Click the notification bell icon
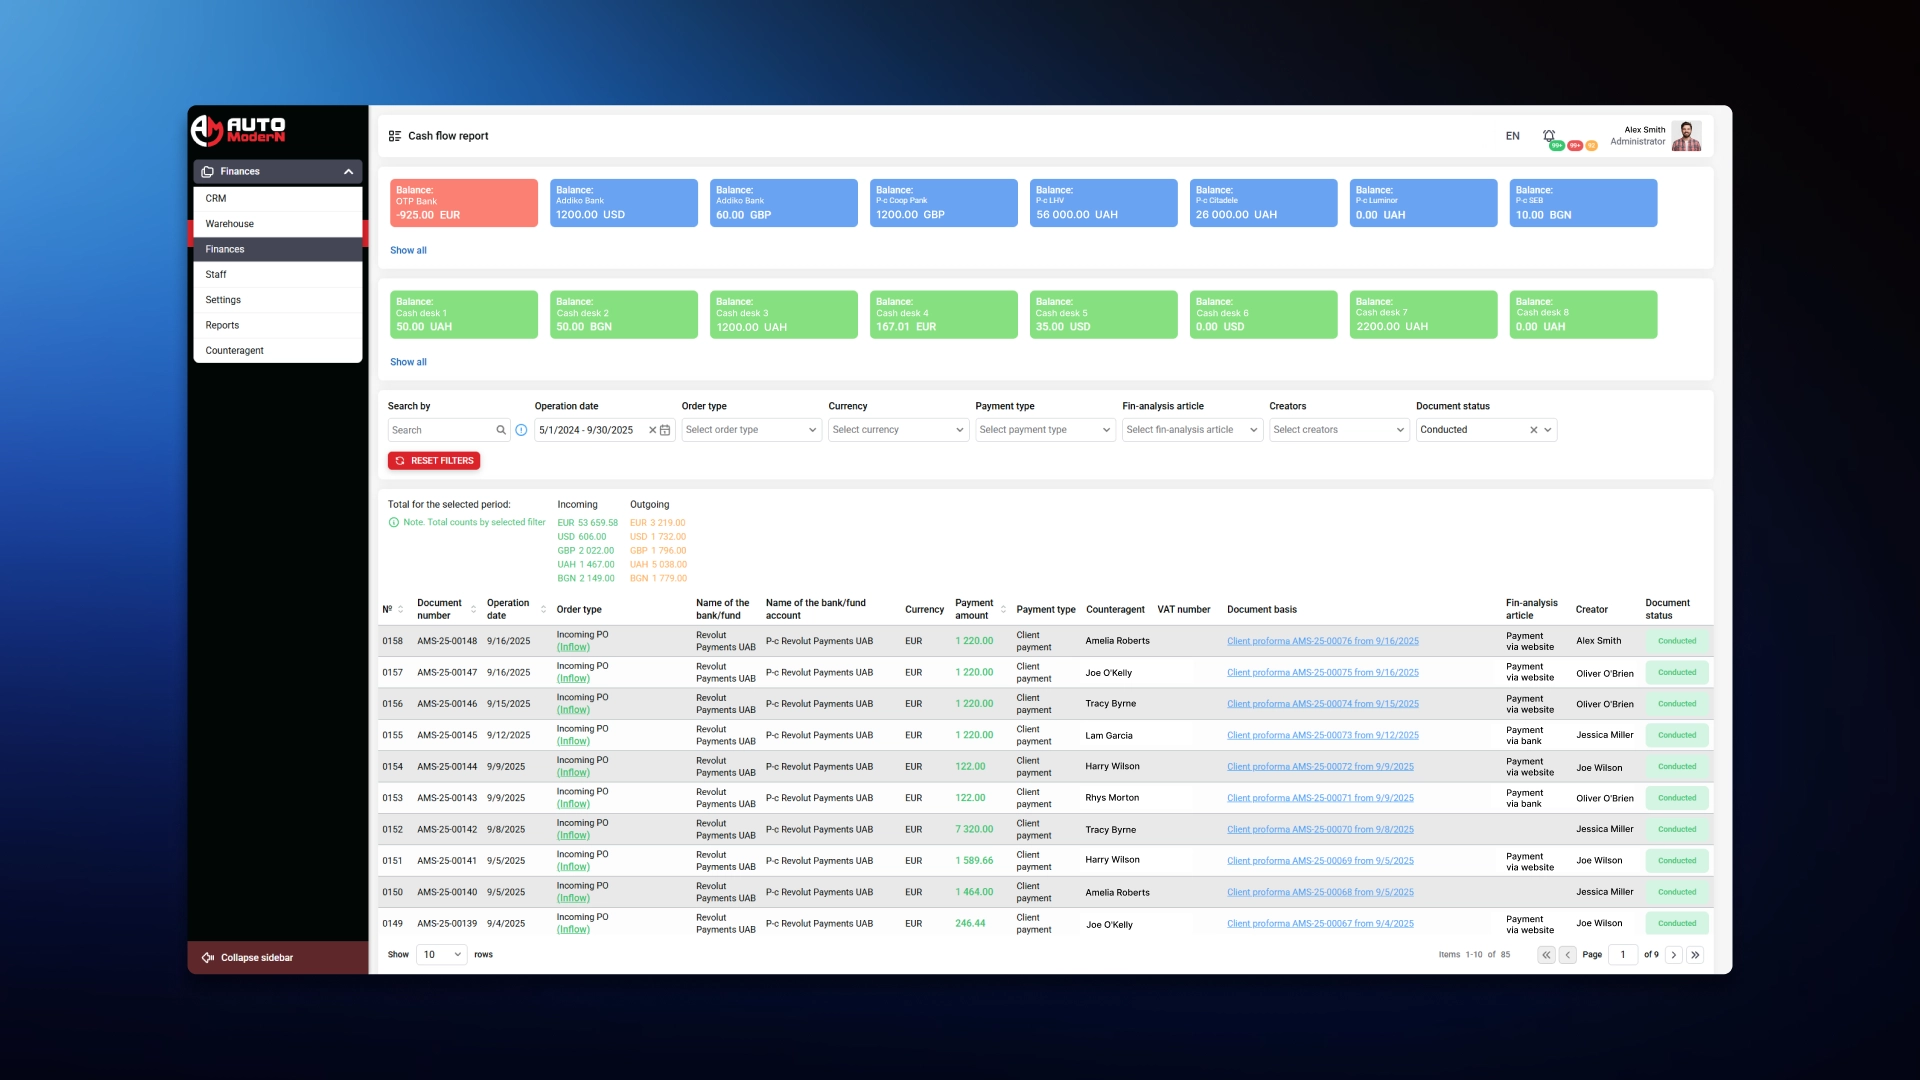 [x=1548, y=136]
